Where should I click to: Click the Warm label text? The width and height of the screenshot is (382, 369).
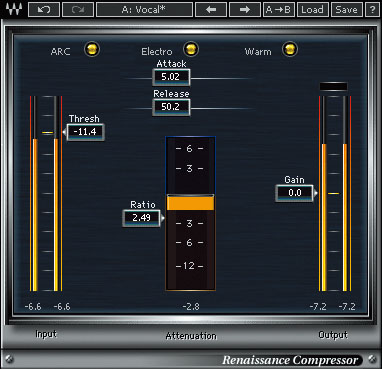[258, 52]
